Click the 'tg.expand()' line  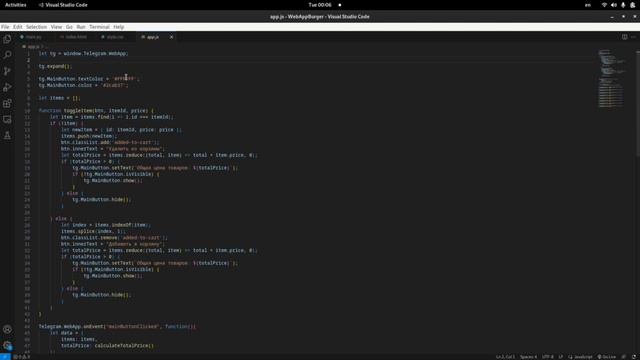[55, 66]
